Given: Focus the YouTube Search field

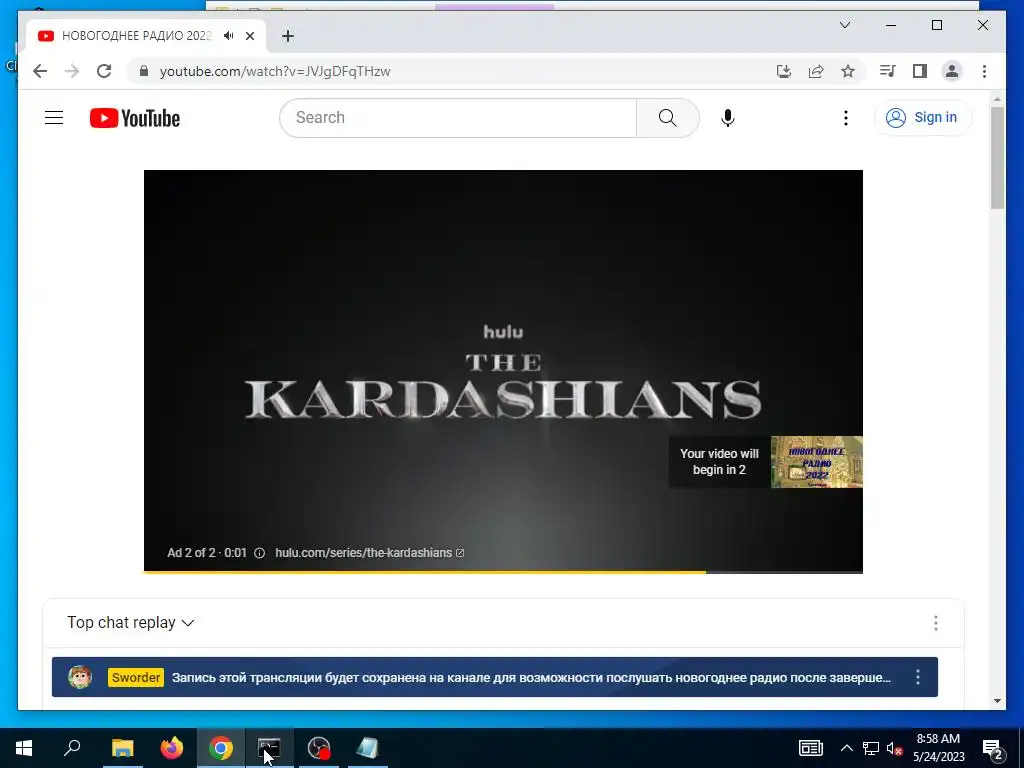Looking at the screenshot, I should point(458,118).
